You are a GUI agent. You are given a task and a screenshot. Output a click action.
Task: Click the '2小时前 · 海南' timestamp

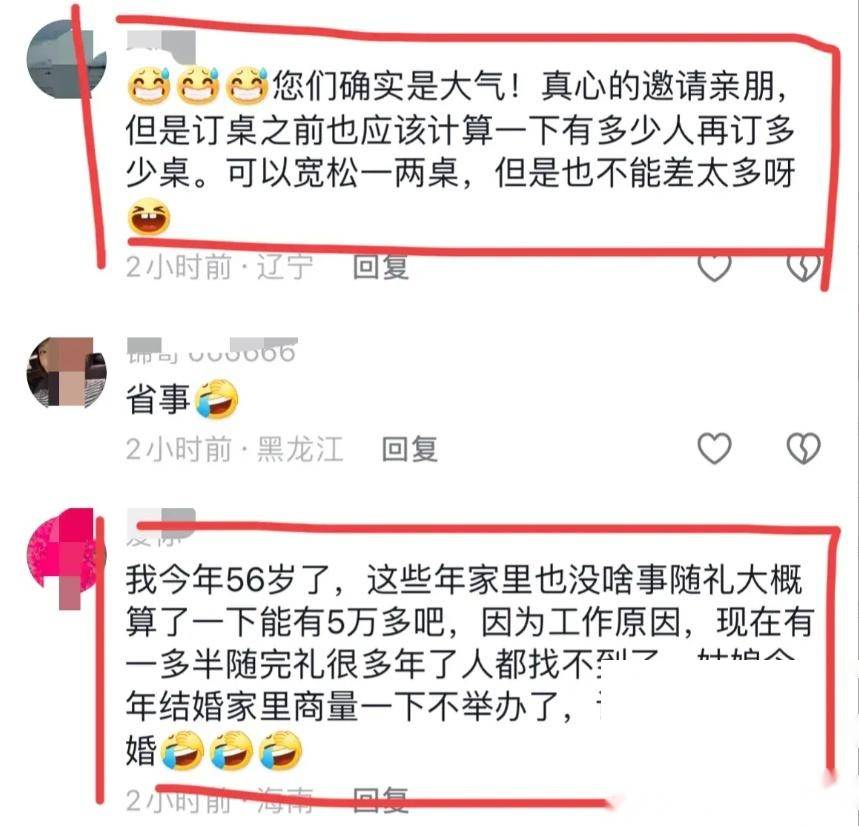coord(220,801)
